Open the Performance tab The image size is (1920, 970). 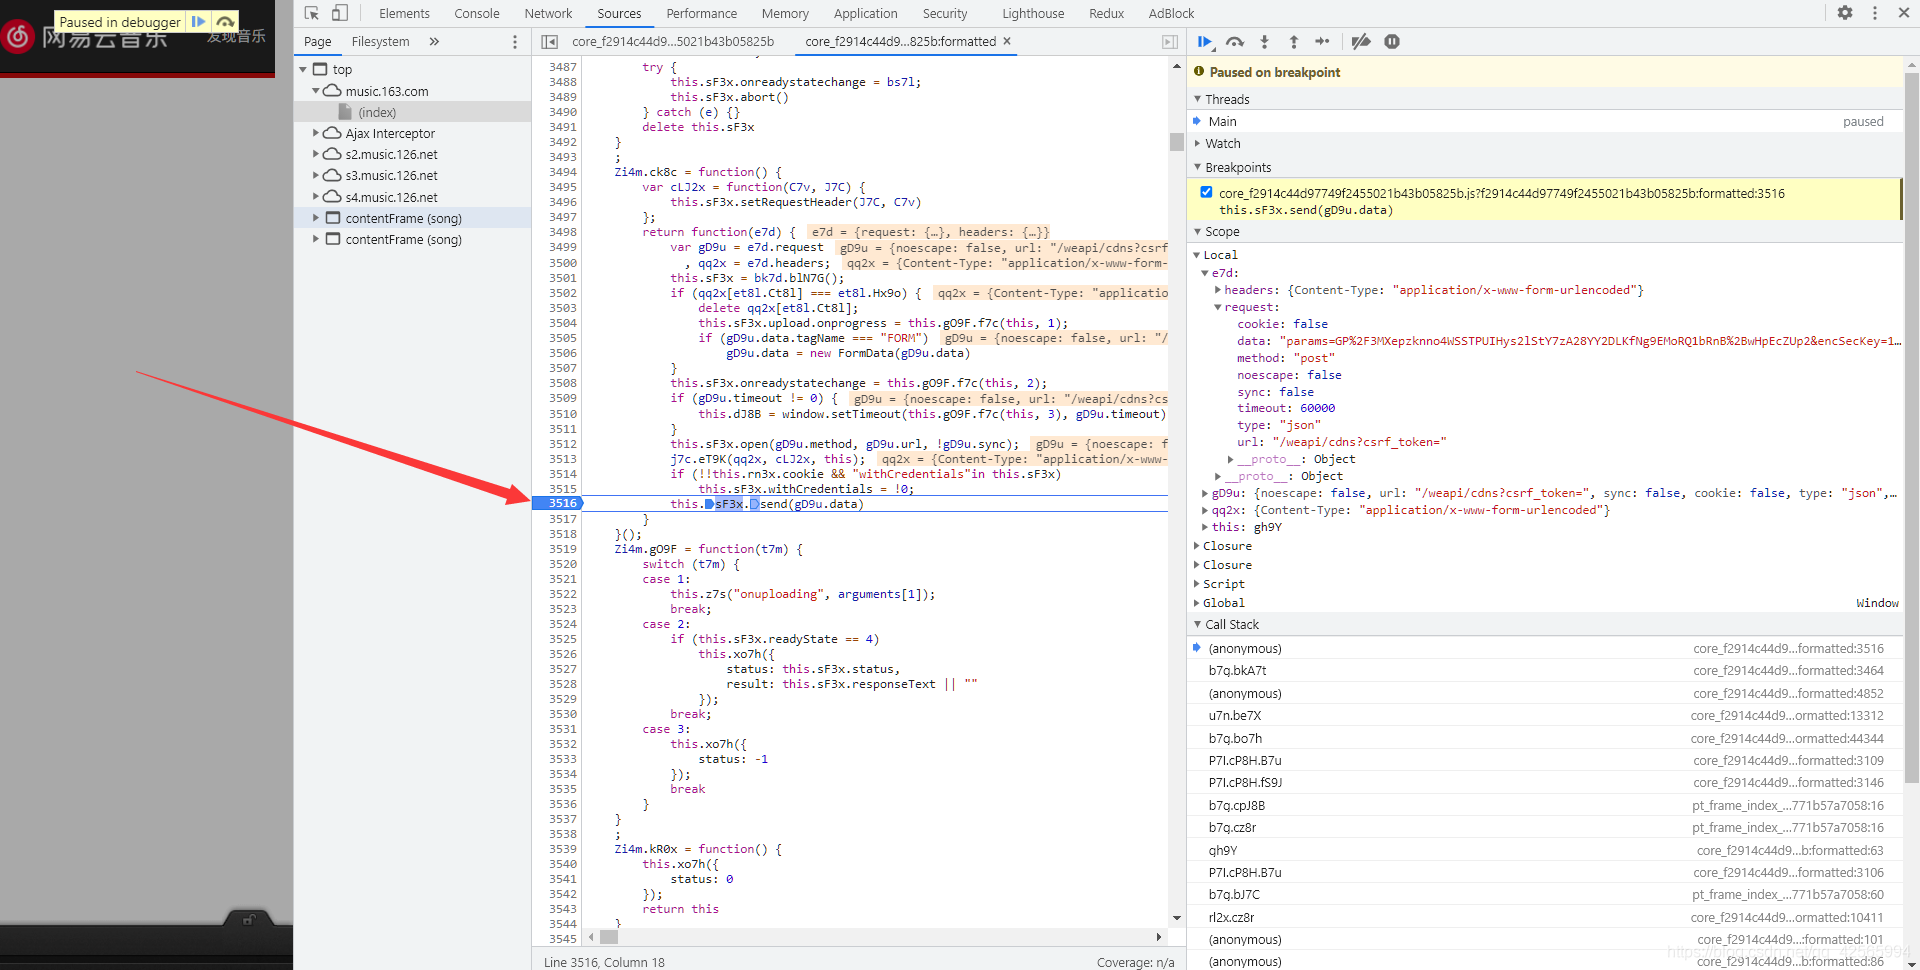(x=701, y=13)
